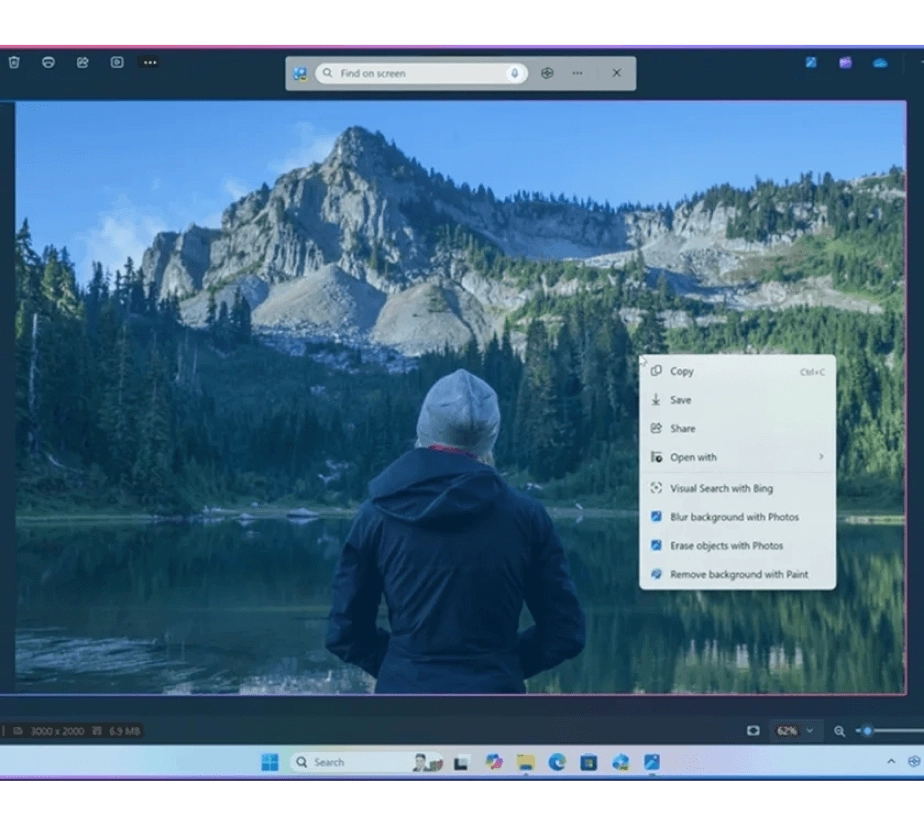Expand the Open with submenu

point(737,457)
